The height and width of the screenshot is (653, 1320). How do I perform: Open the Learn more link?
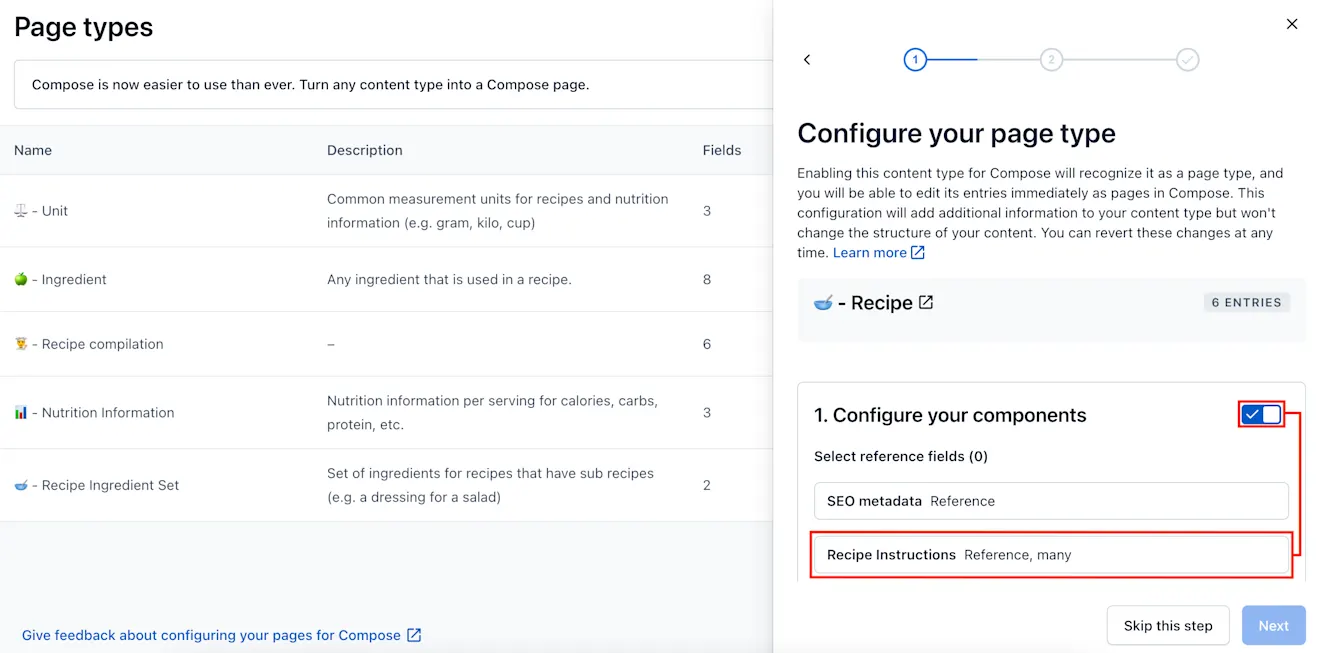tap(870, 253)
